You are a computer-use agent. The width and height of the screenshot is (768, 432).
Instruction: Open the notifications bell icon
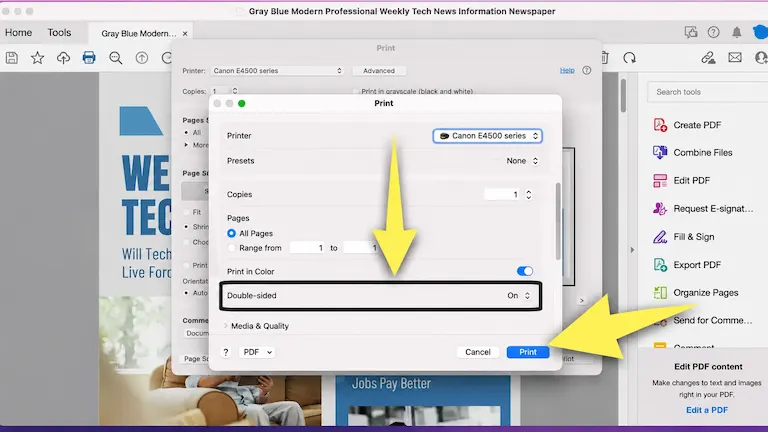(x=737, y=32)
